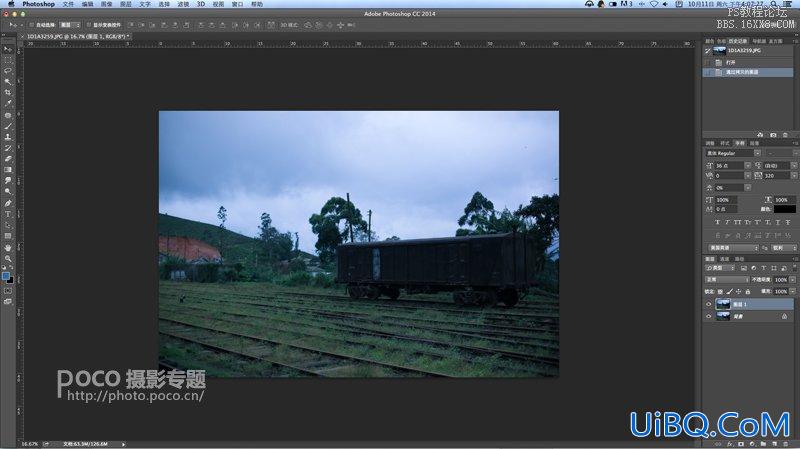Select the Pen tool

point(8,203)
